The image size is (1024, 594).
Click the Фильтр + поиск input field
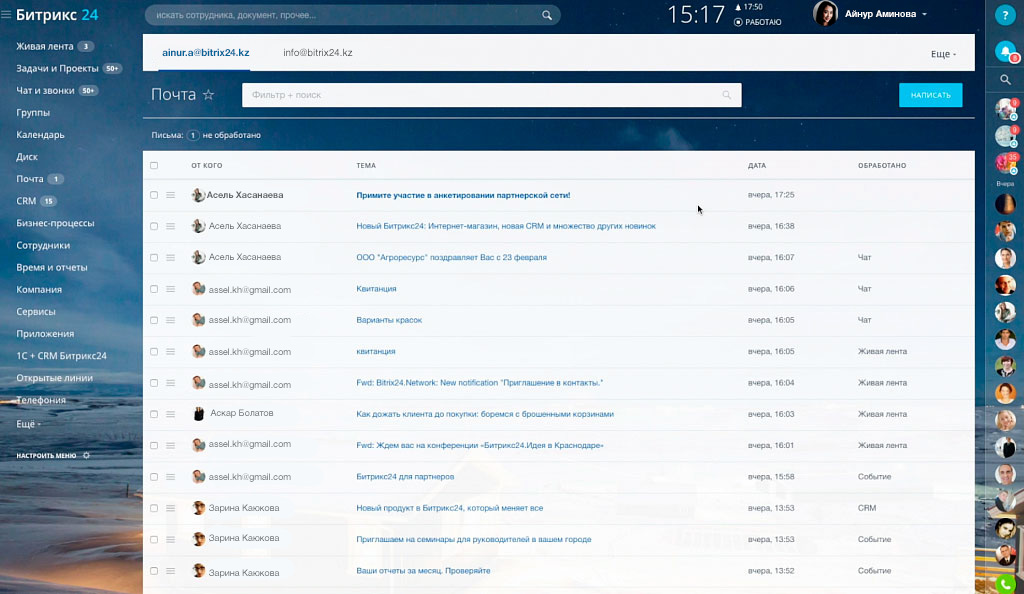[x=480, y=95]
